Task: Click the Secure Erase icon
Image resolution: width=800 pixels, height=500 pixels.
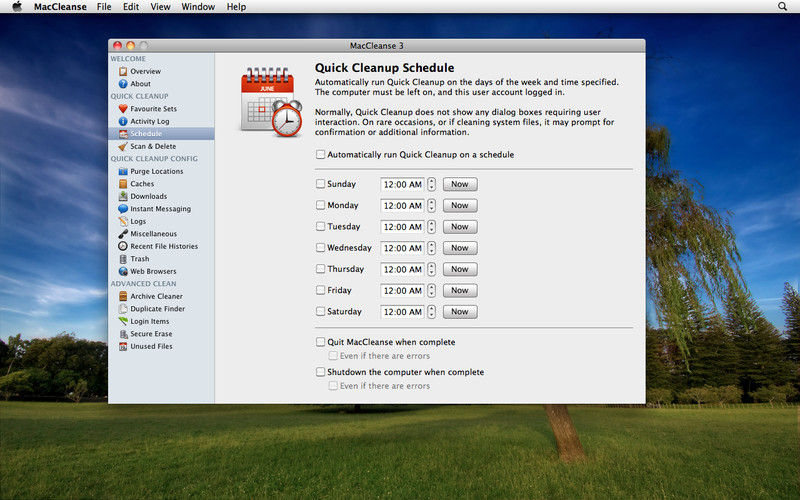Action: coord(123,334)
